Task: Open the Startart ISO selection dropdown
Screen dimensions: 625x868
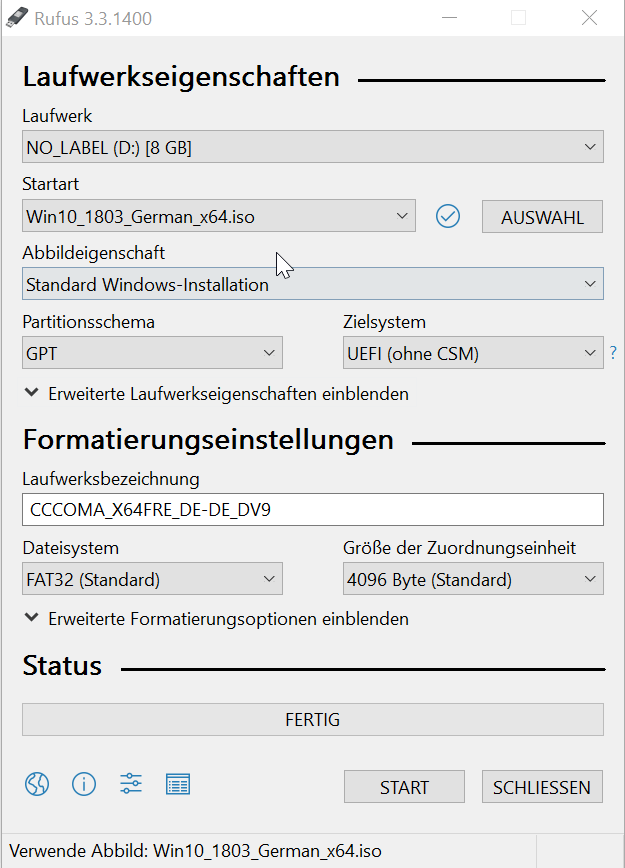Action: click(x=219, y=216)
